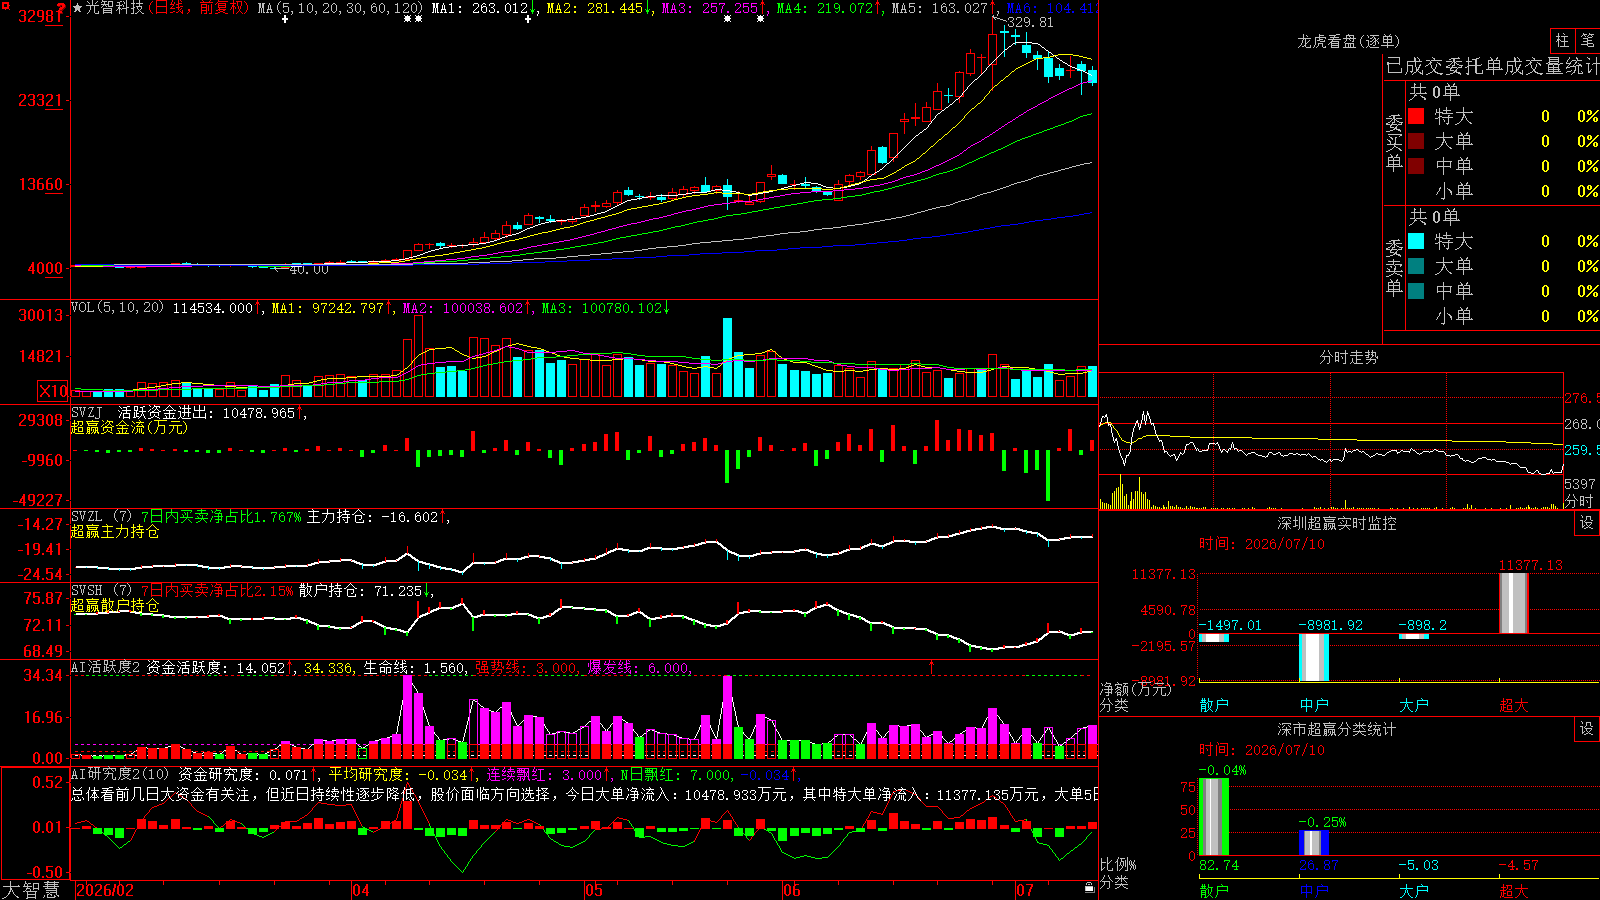Click the plus event marker beneath MA1 value 263.012
Screen dimensions: 1600x900
pos(528,19)
